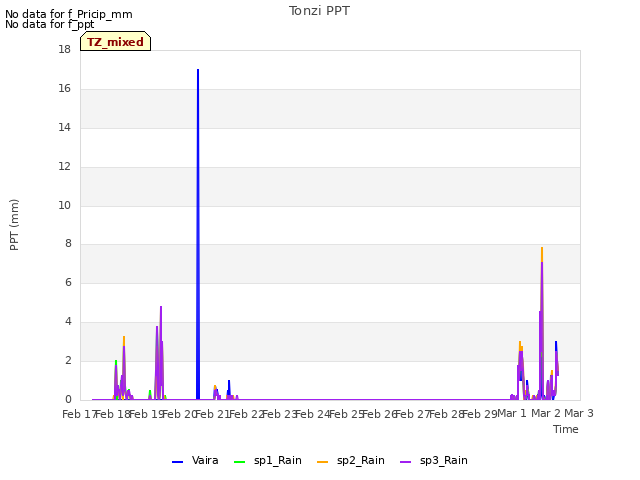Click the 10 y-axis tick label
Viewport: 640px width, 480px height.
coord(64,205)
